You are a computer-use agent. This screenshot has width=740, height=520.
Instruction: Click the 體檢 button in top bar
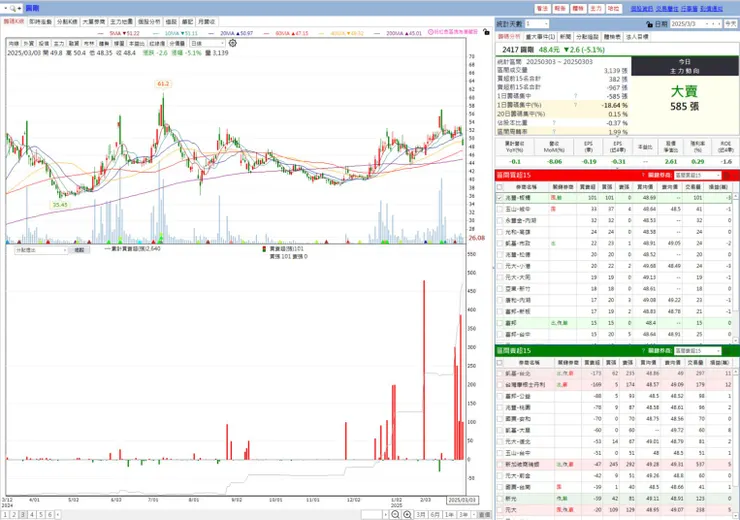point(578,8)
